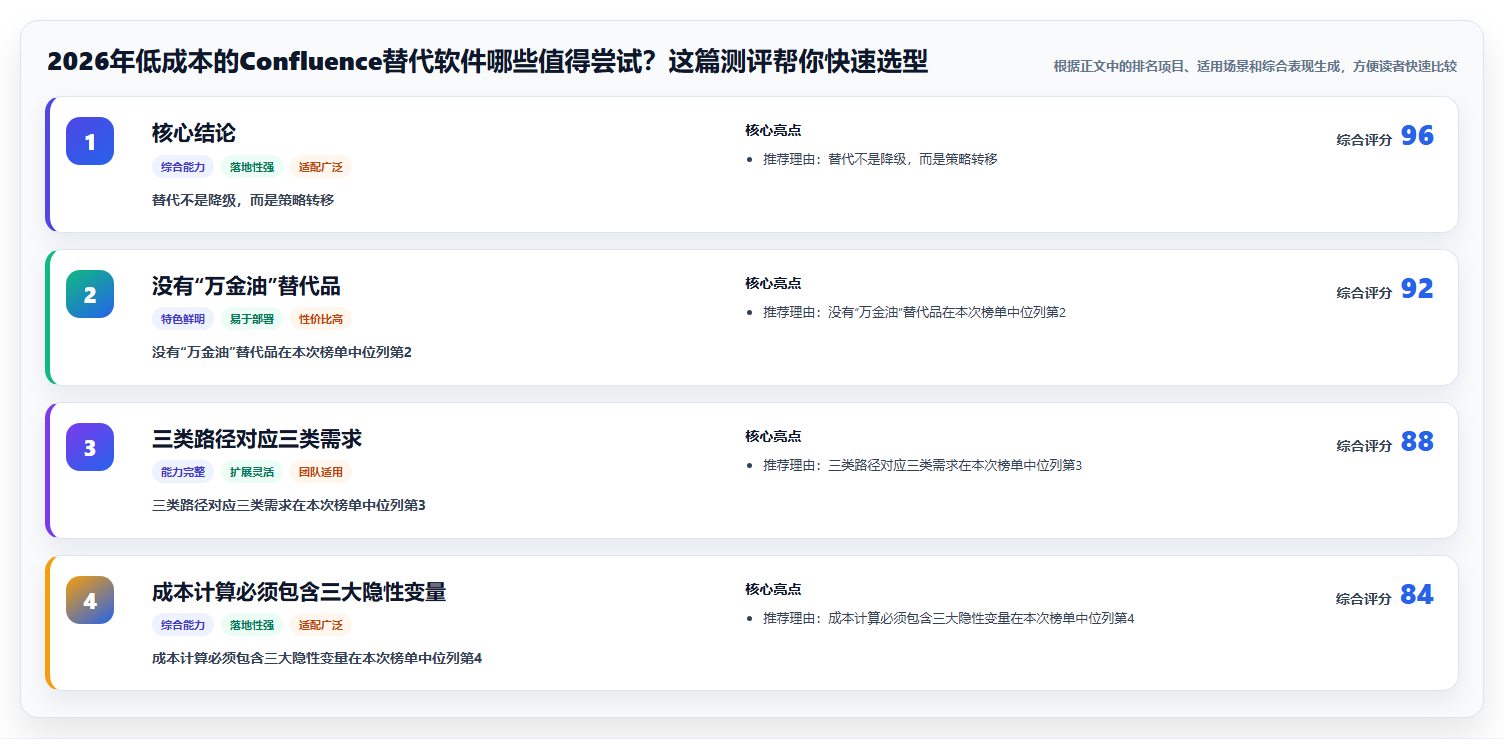Select the page heading about Confluence替代软件
Viewport: 1504px width, 739px height.
pyautogui.click(x=487, y=62)
